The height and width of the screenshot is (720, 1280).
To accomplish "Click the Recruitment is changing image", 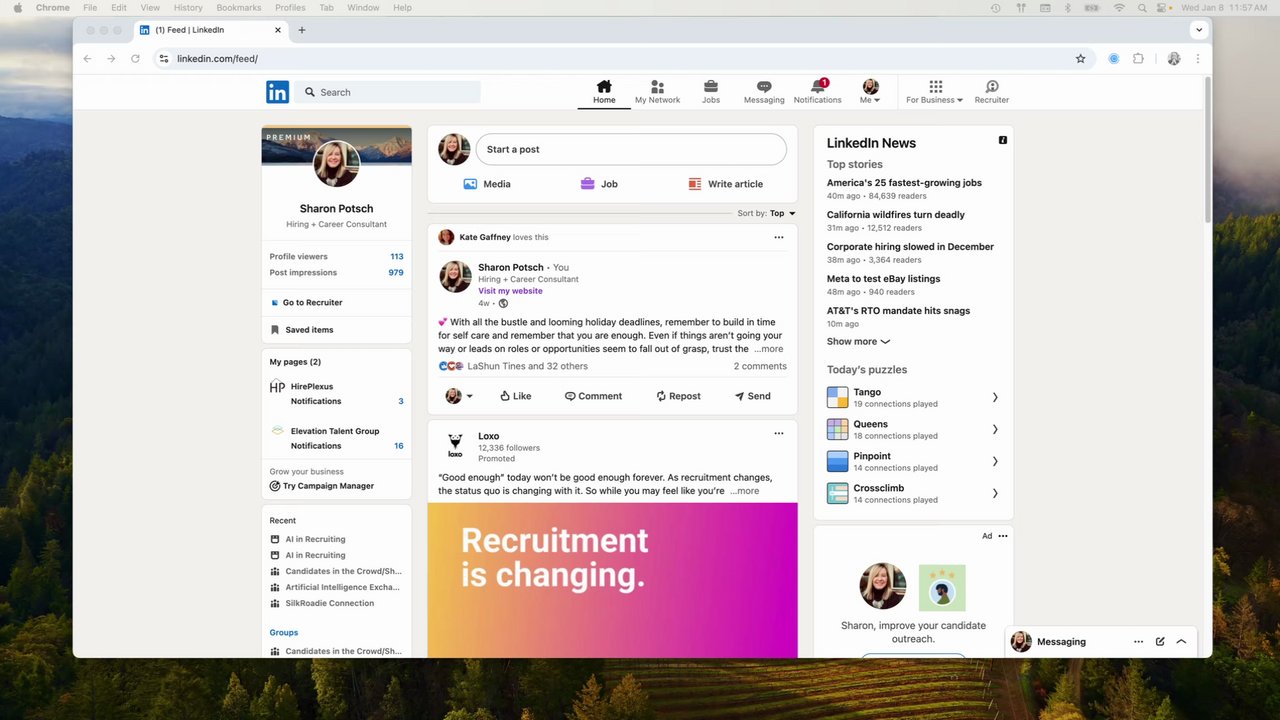I will point(612,580).
